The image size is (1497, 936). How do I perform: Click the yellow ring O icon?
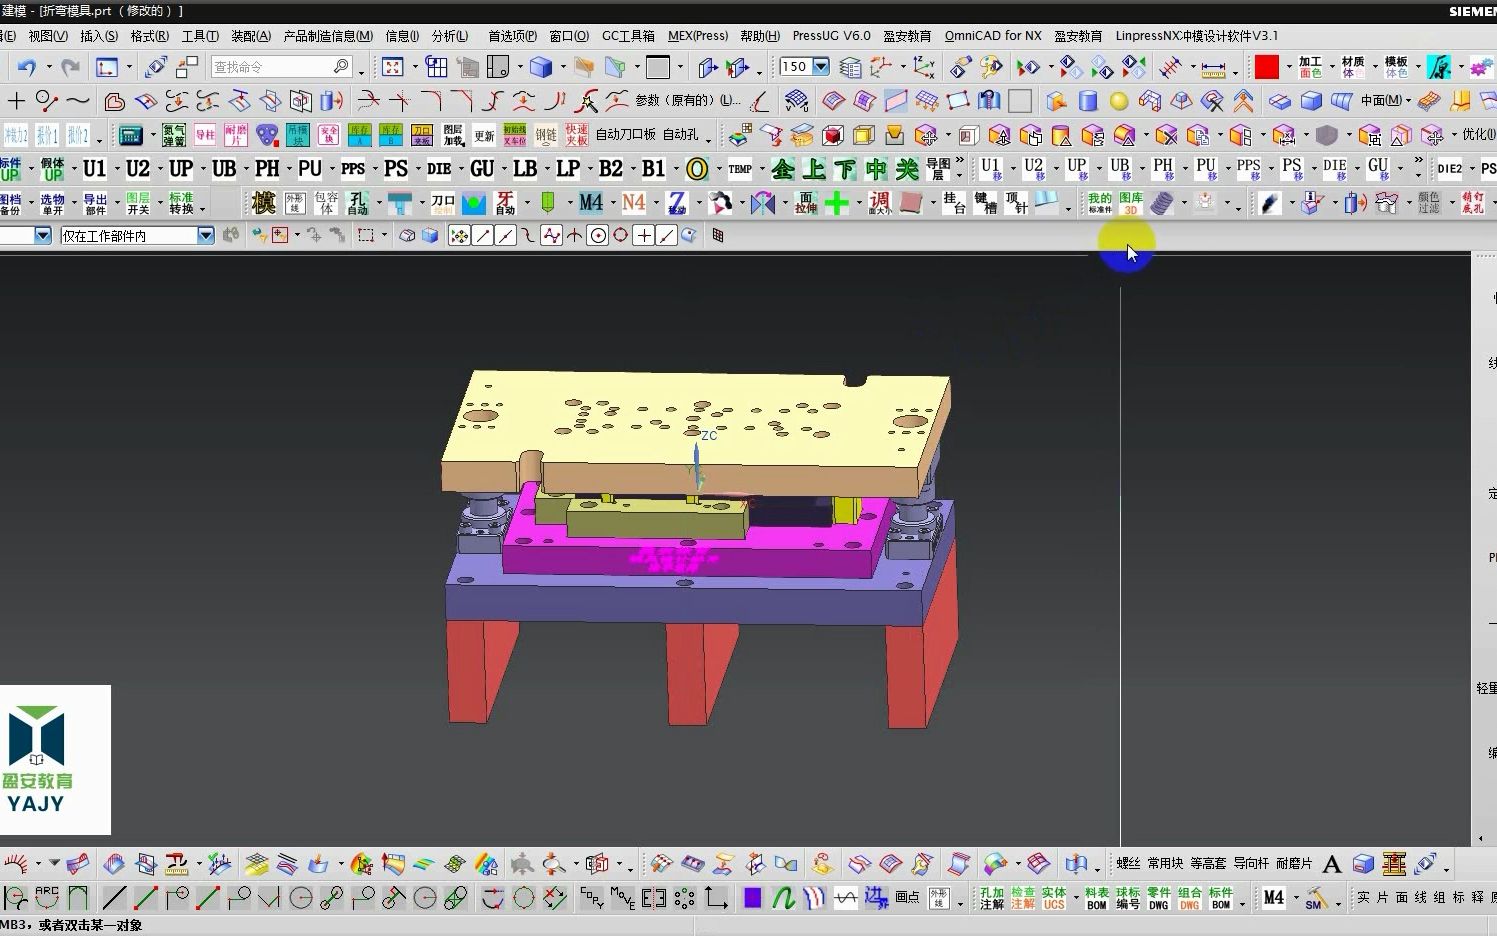click(697, 169)
